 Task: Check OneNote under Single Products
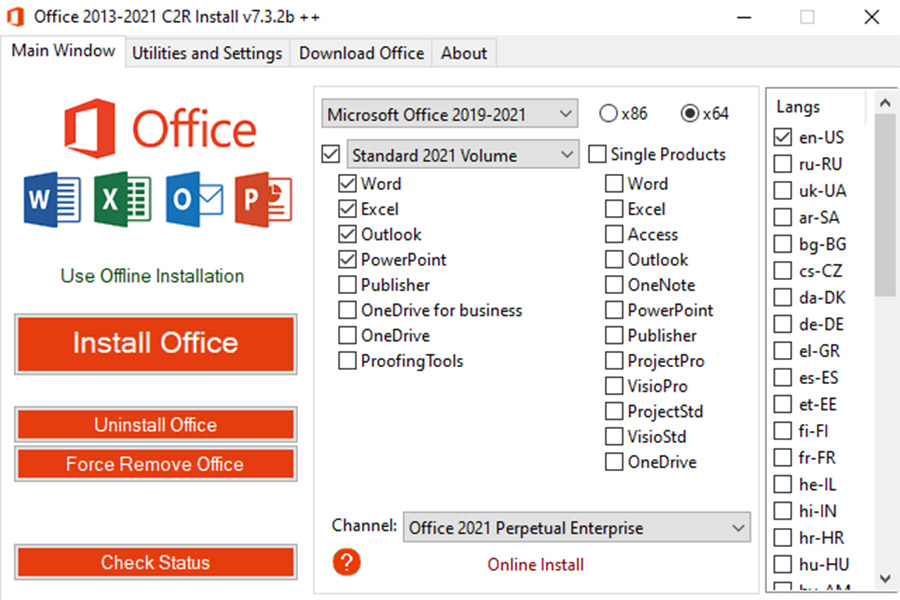tap(614, 285)
